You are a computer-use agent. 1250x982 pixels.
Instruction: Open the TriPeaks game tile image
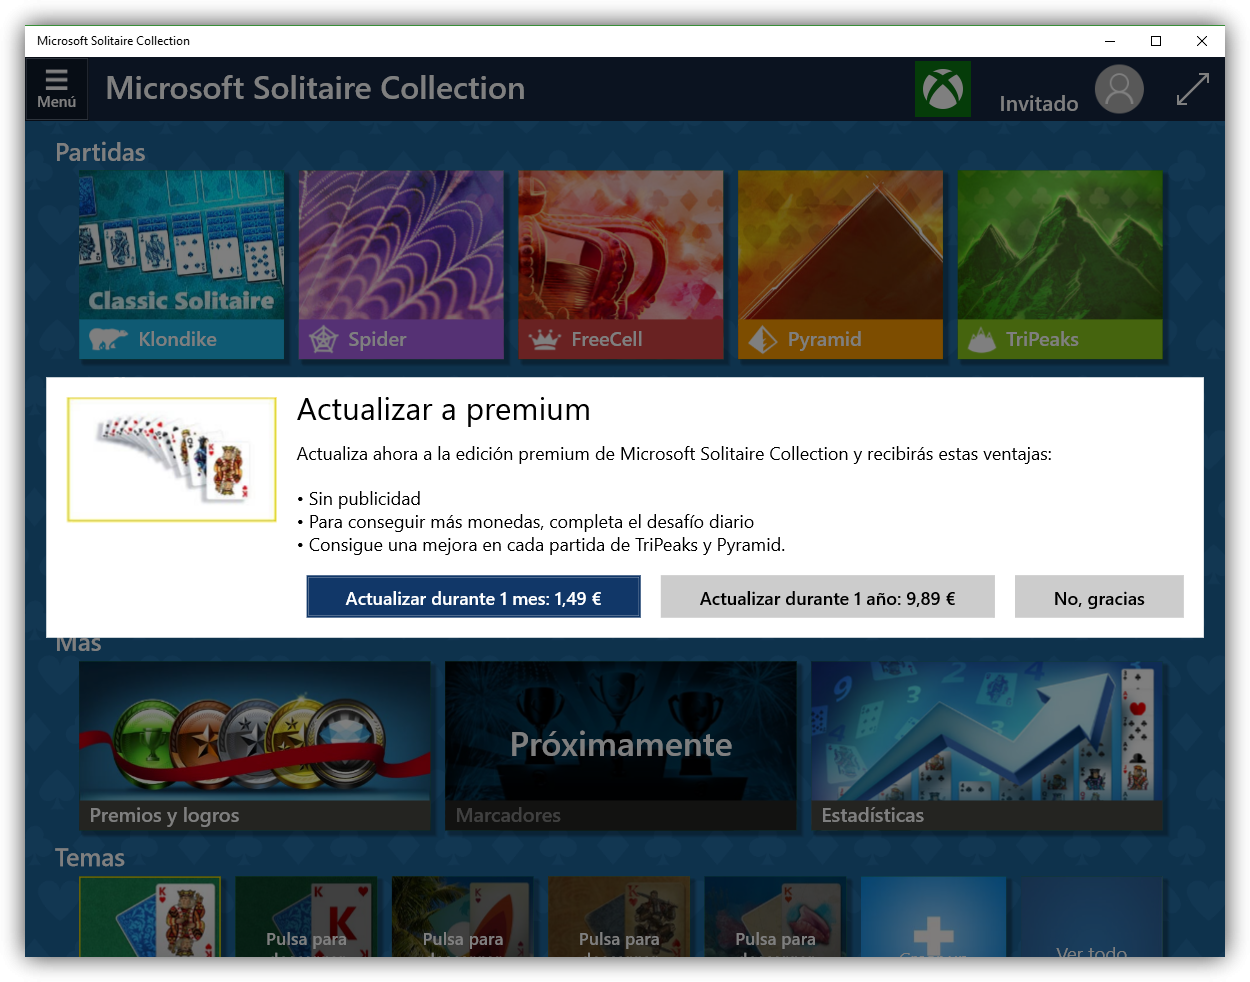point(1060,245)
